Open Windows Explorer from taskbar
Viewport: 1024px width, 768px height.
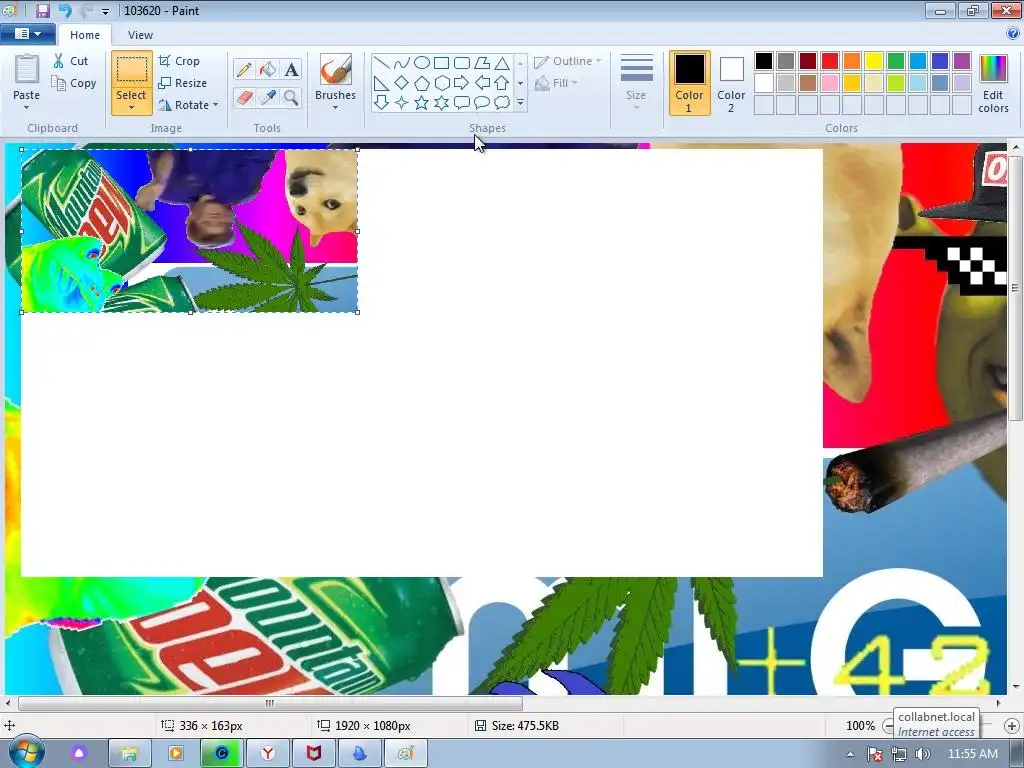pos(129,754)
